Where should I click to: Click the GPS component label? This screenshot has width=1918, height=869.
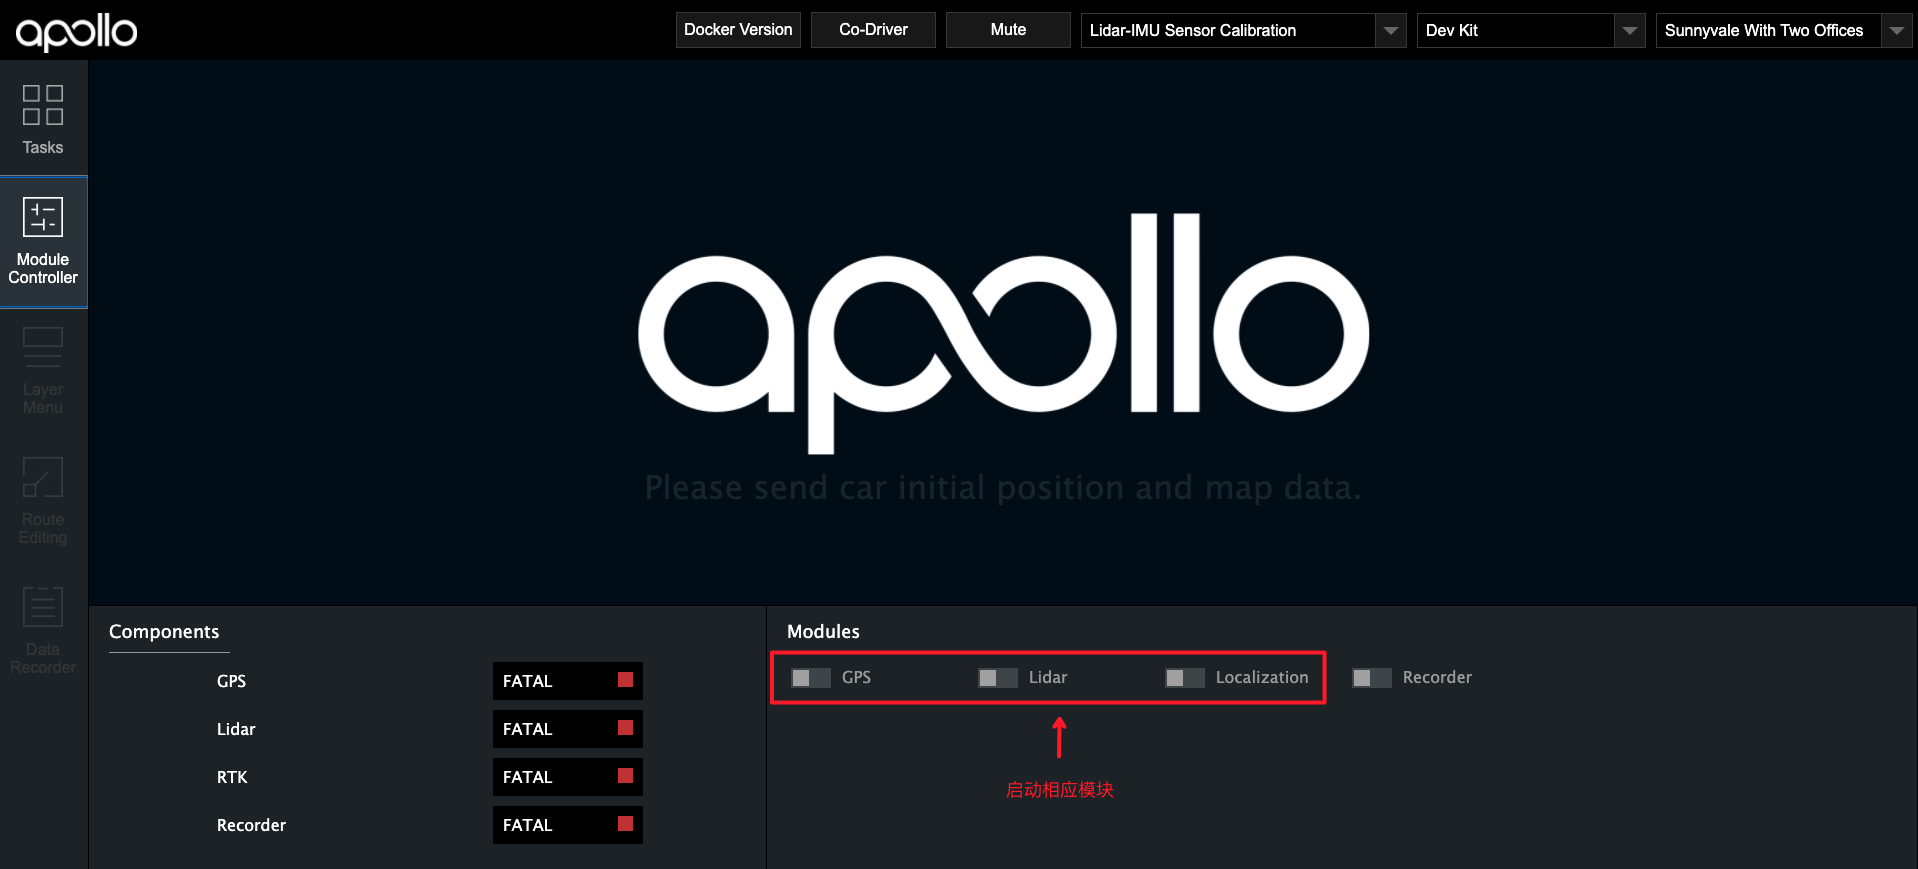tap(231, 681)
